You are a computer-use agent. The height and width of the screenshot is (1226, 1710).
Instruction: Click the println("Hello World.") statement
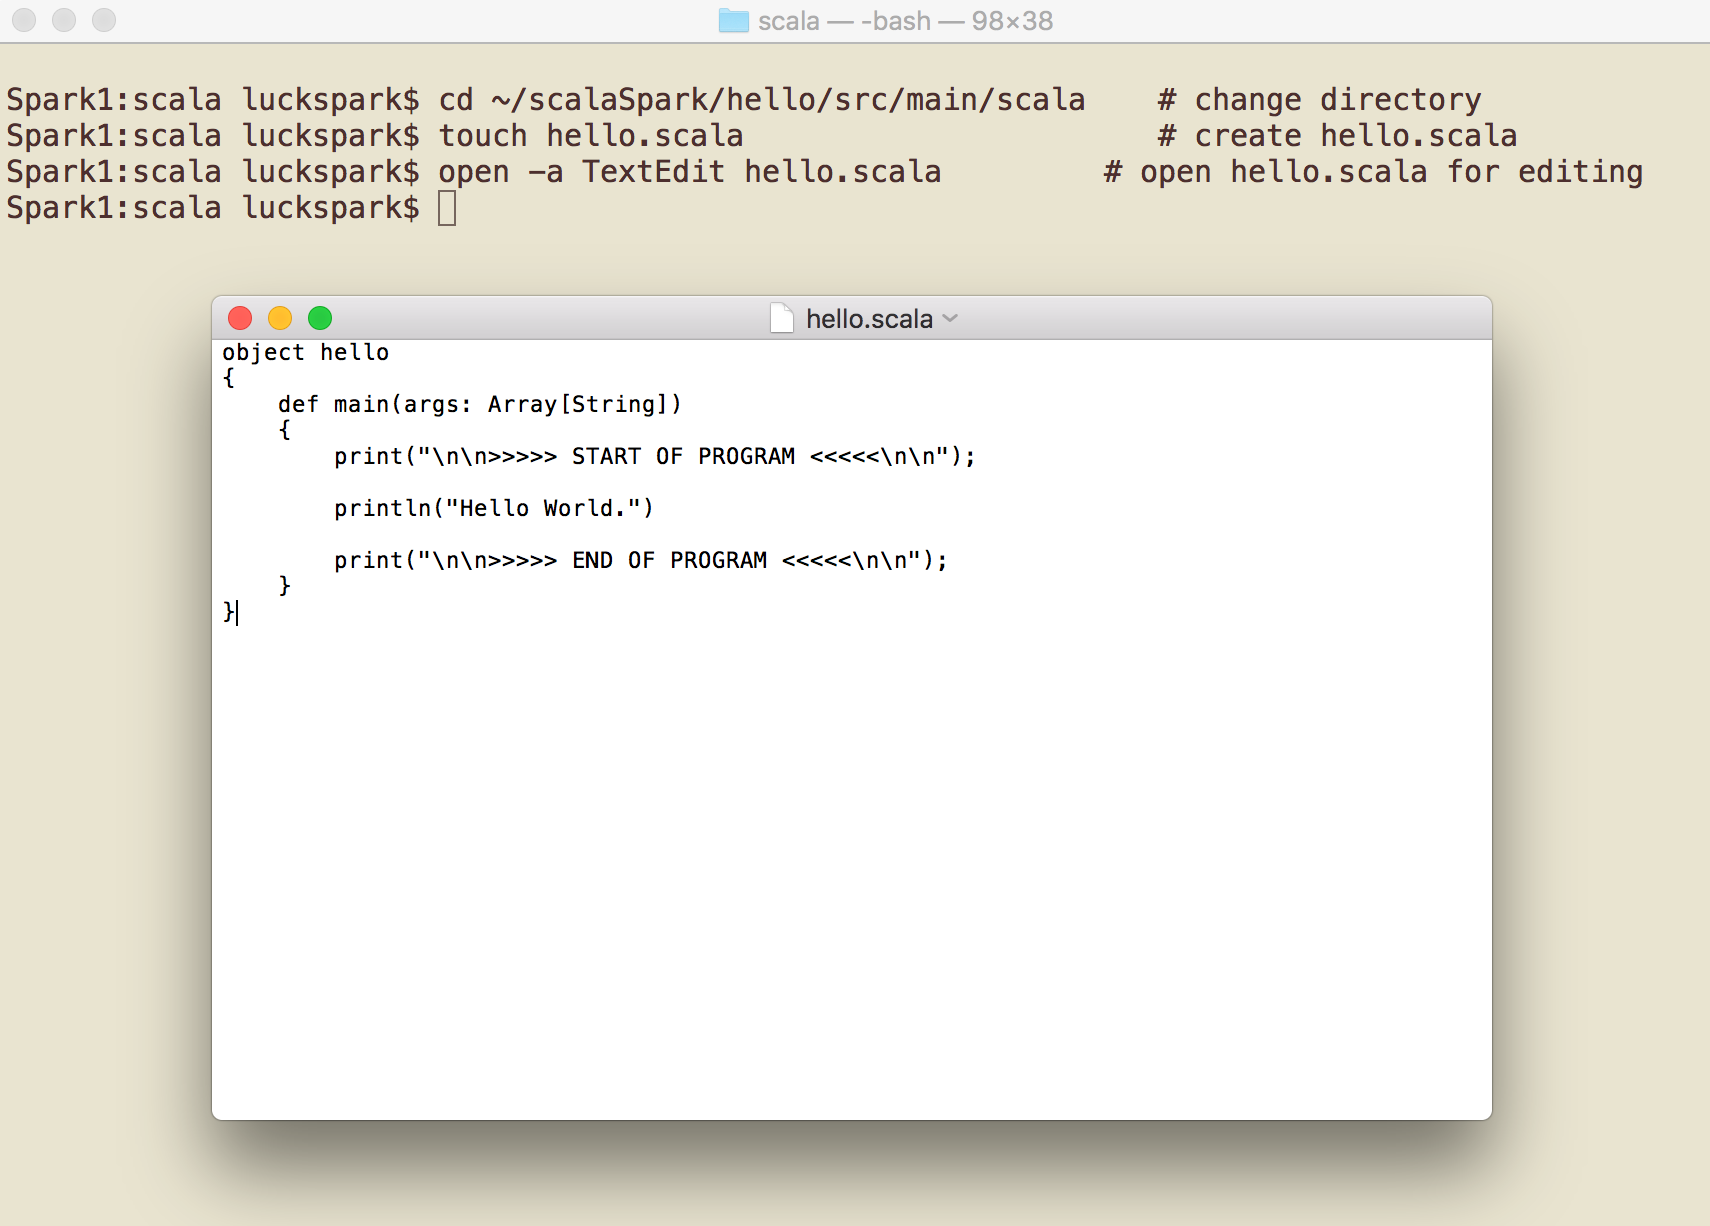tap(494, 508)
